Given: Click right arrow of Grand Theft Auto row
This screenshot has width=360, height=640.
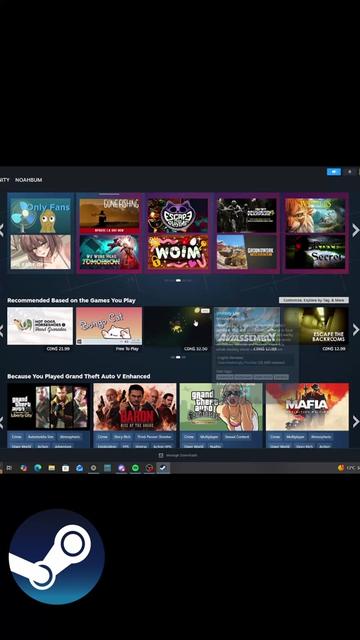Looking at the screenshot, I should 356,421.
